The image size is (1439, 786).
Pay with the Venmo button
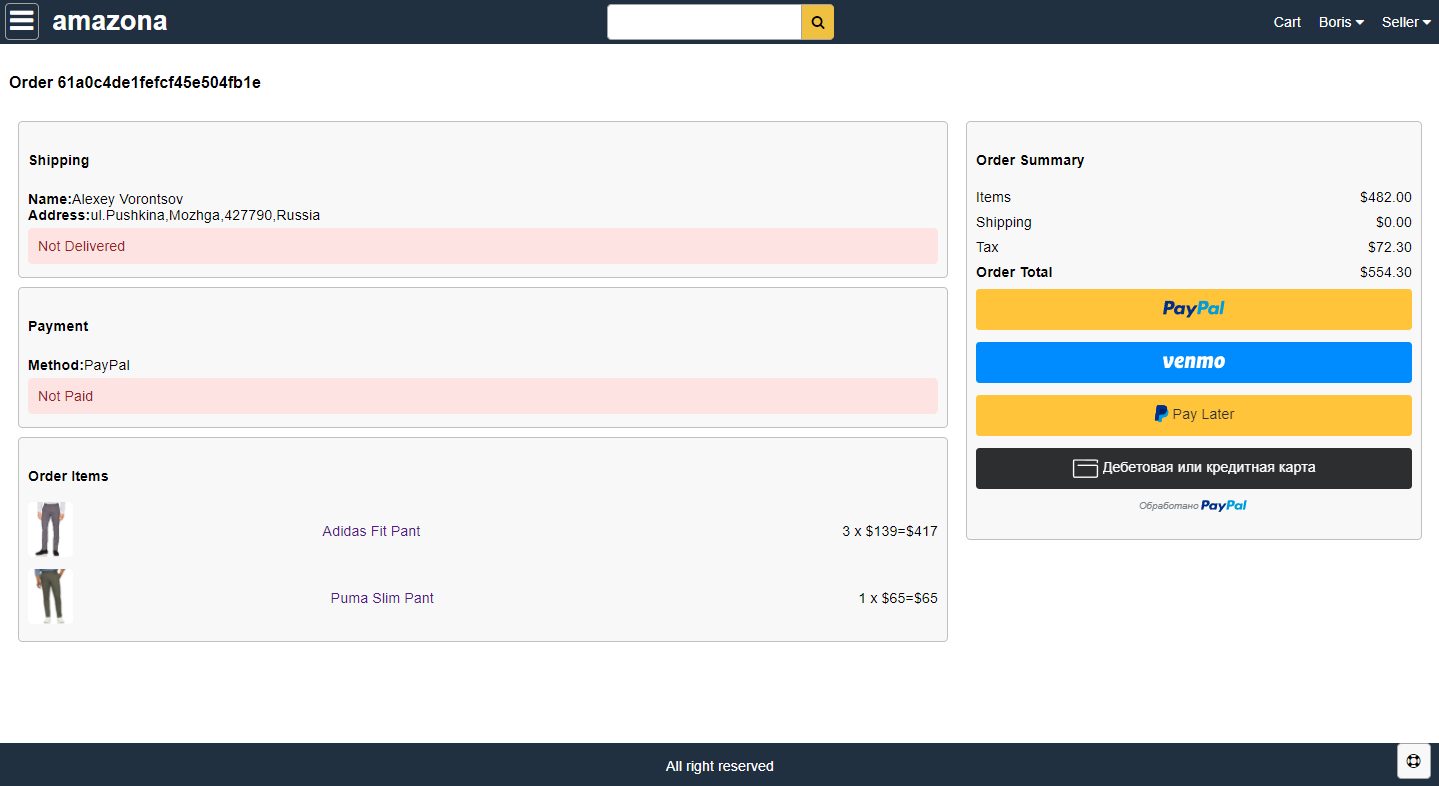coord(1193,362)
